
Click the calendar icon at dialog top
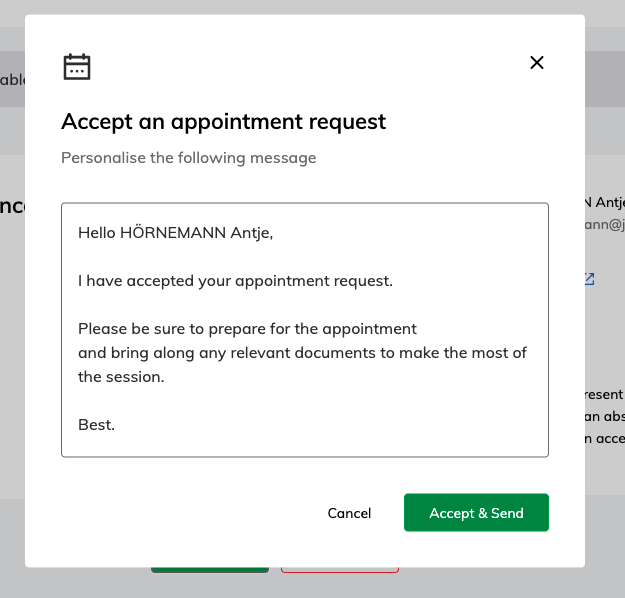click(77, 67)
